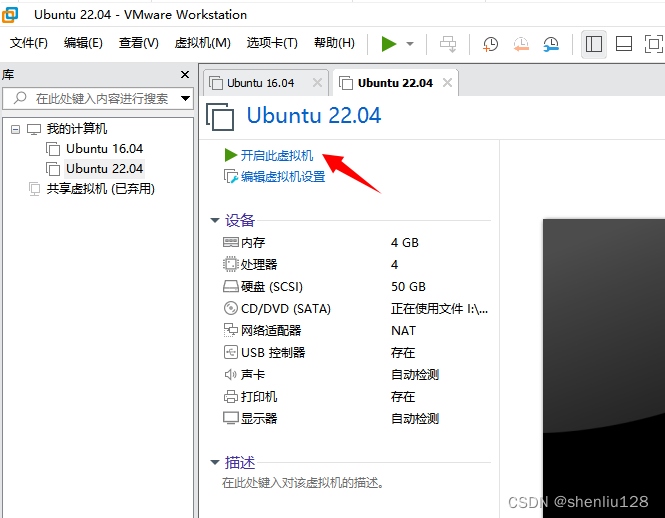665x518 pixels.
Task: Open the 查看(V) menu
Action: (139, 43)
